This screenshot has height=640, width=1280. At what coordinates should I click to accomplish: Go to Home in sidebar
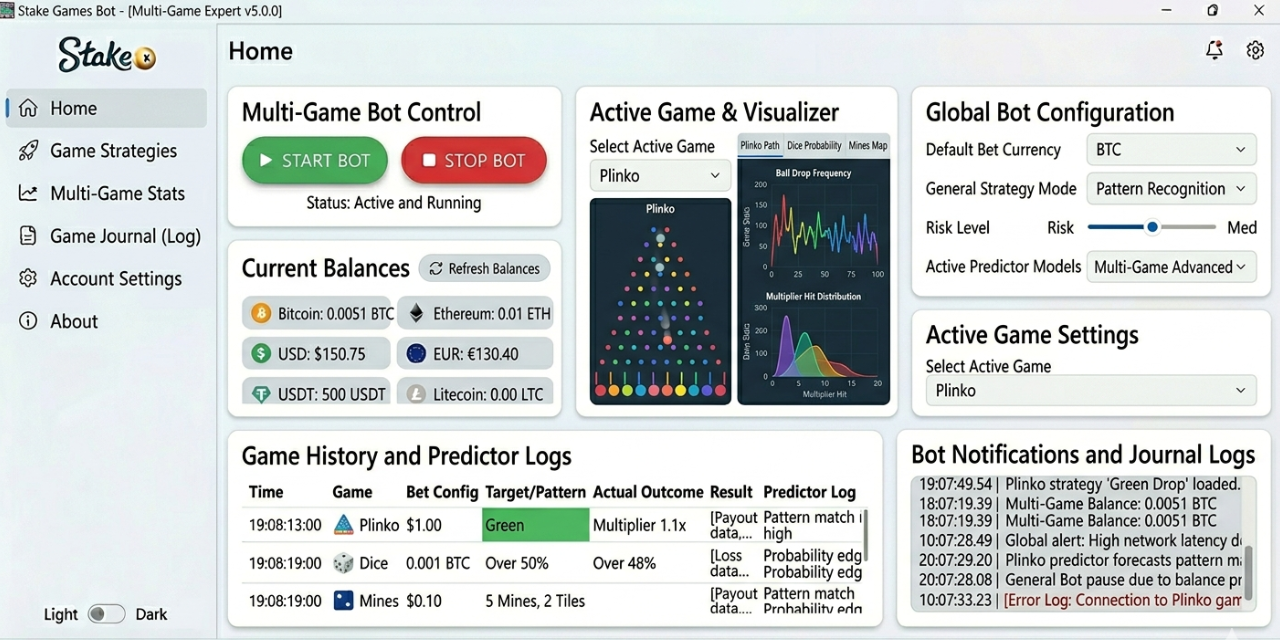coord(106,108)
